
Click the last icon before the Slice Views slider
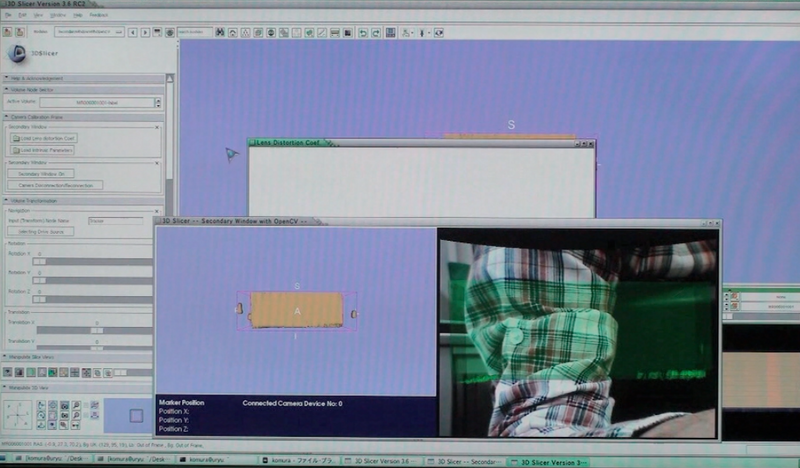click(108, 373)
